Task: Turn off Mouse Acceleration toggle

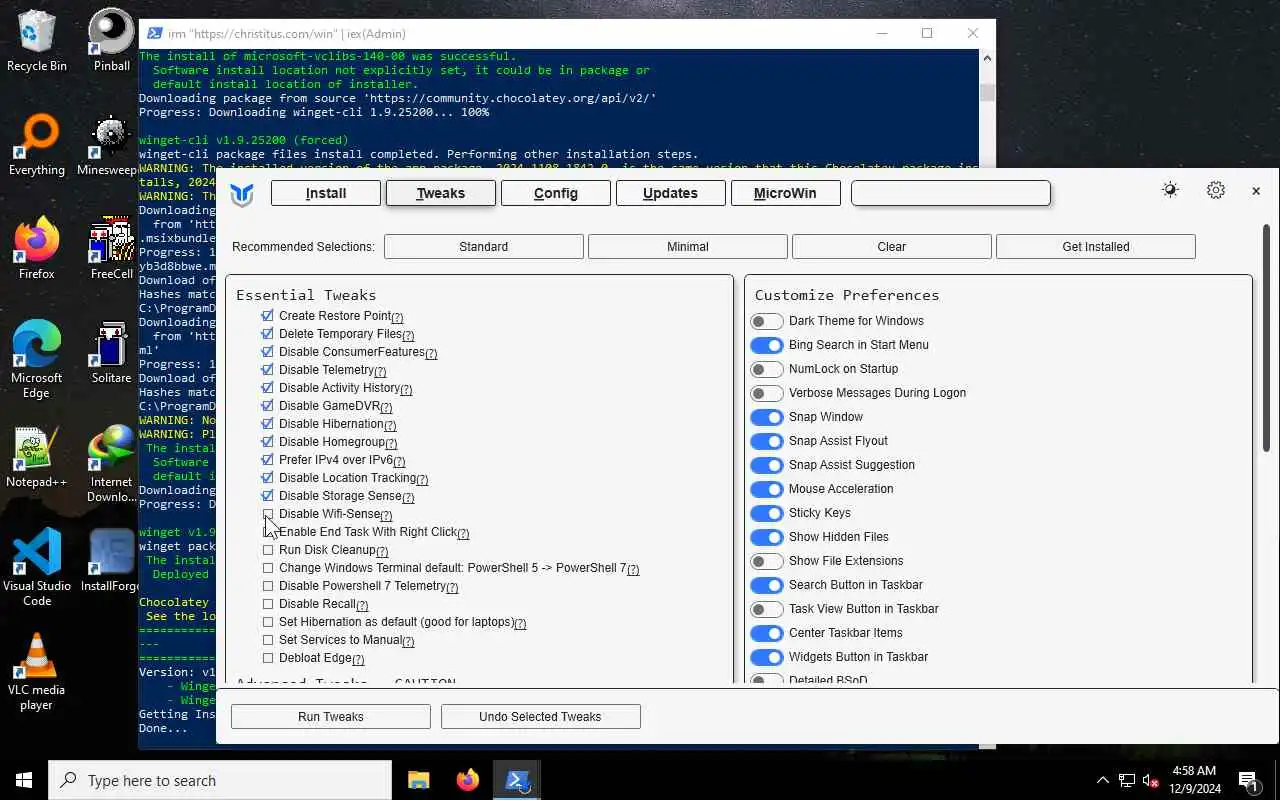Action: pyautogui.click(x=767, y=489)
